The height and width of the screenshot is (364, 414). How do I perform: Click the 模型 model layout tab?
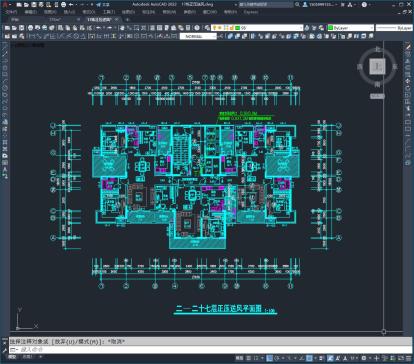(x=12, y=357)
